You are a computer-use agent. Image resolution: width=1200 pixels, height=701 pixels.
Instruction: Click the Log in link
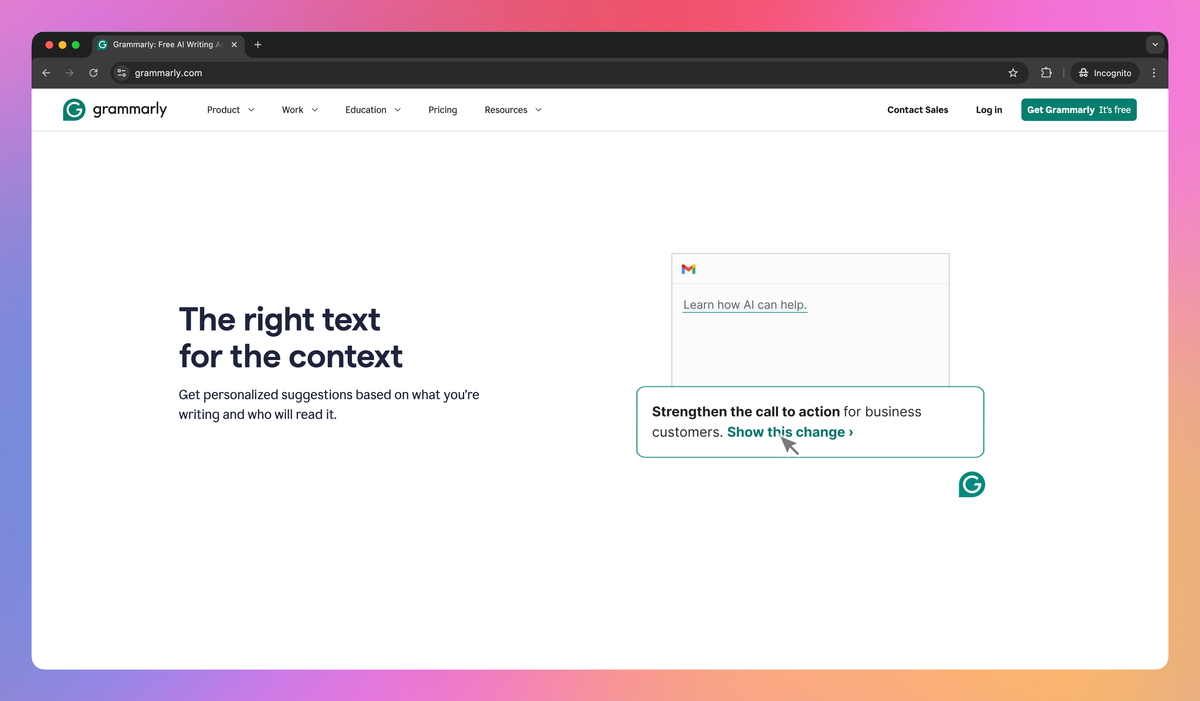tap(989, 110)
